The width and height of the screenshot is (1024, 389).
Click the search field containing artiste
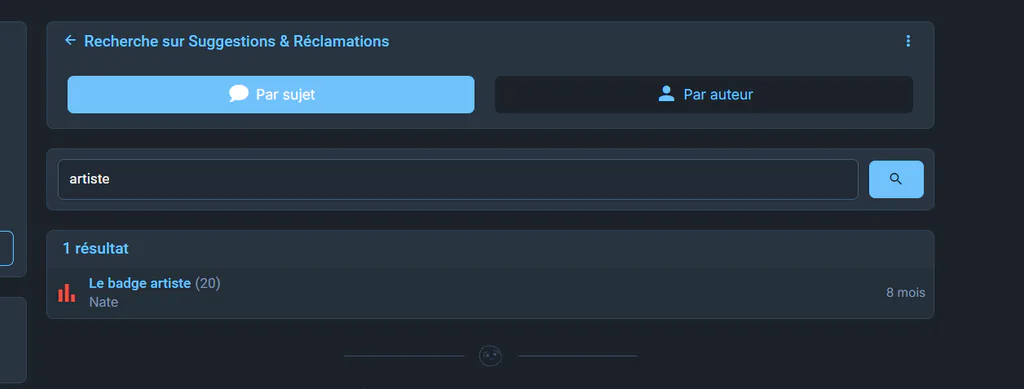[x=458, y=179]
